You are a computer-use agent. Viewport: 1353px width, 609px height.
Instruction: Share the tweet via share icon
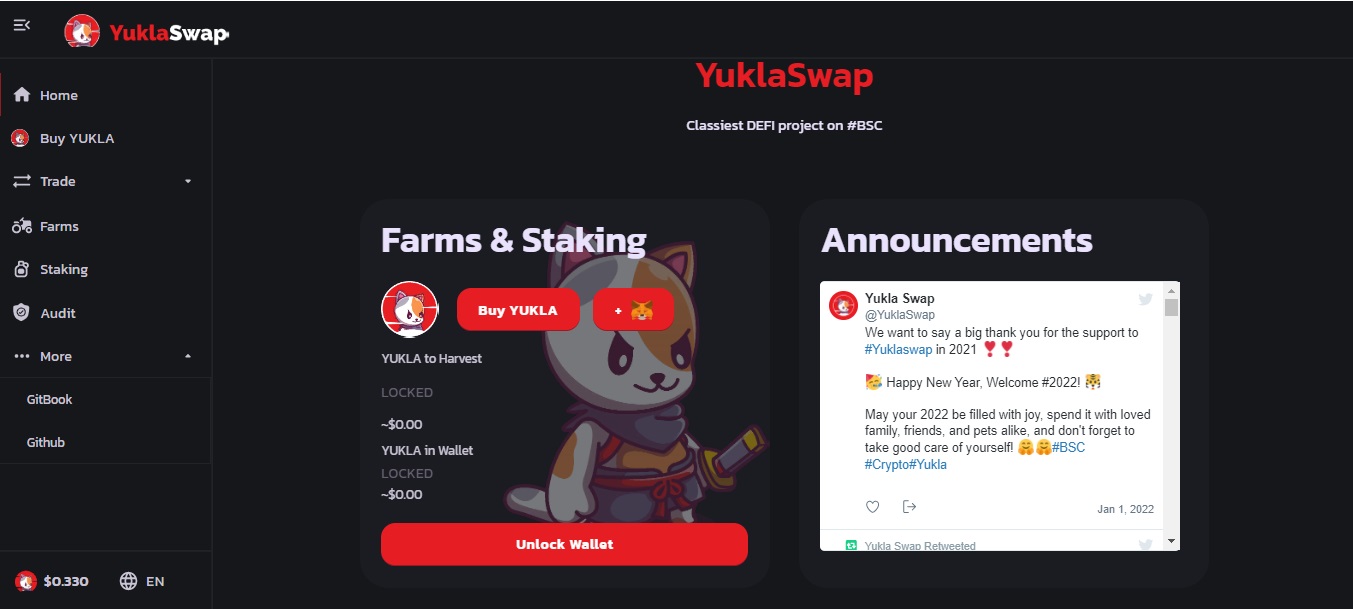tap(909, 507)
